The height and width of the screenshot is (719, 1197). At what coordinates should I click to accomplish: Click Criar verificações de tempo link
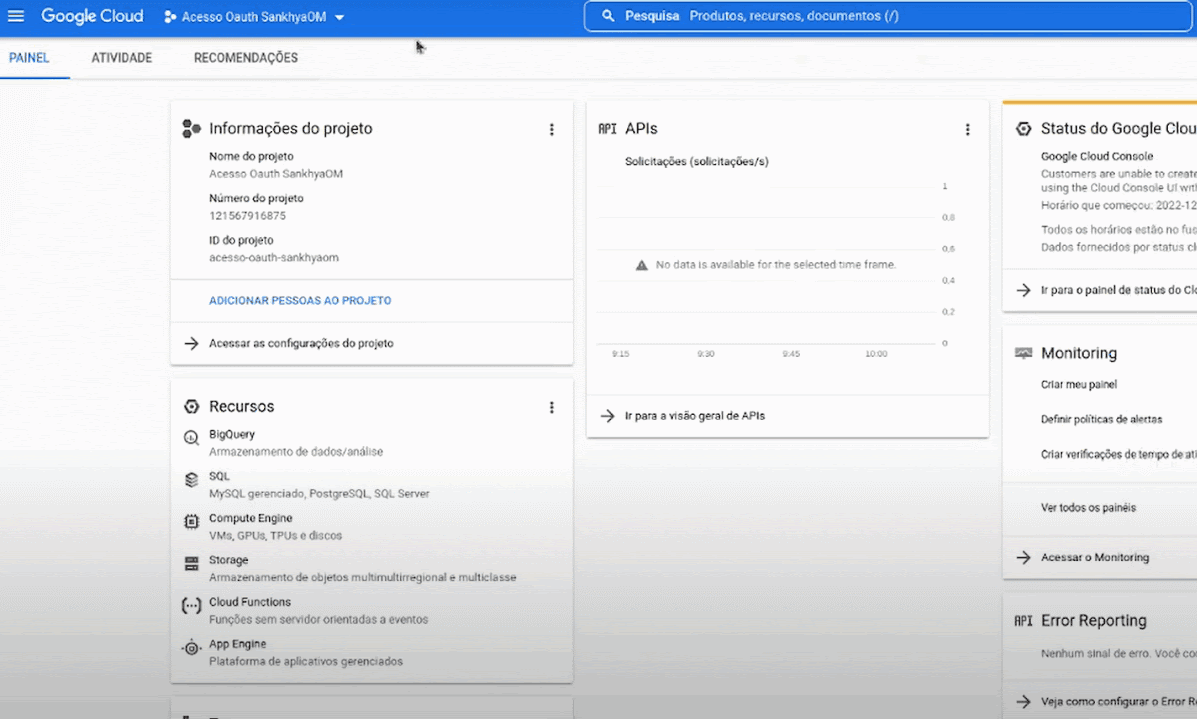pos(1118,454)
